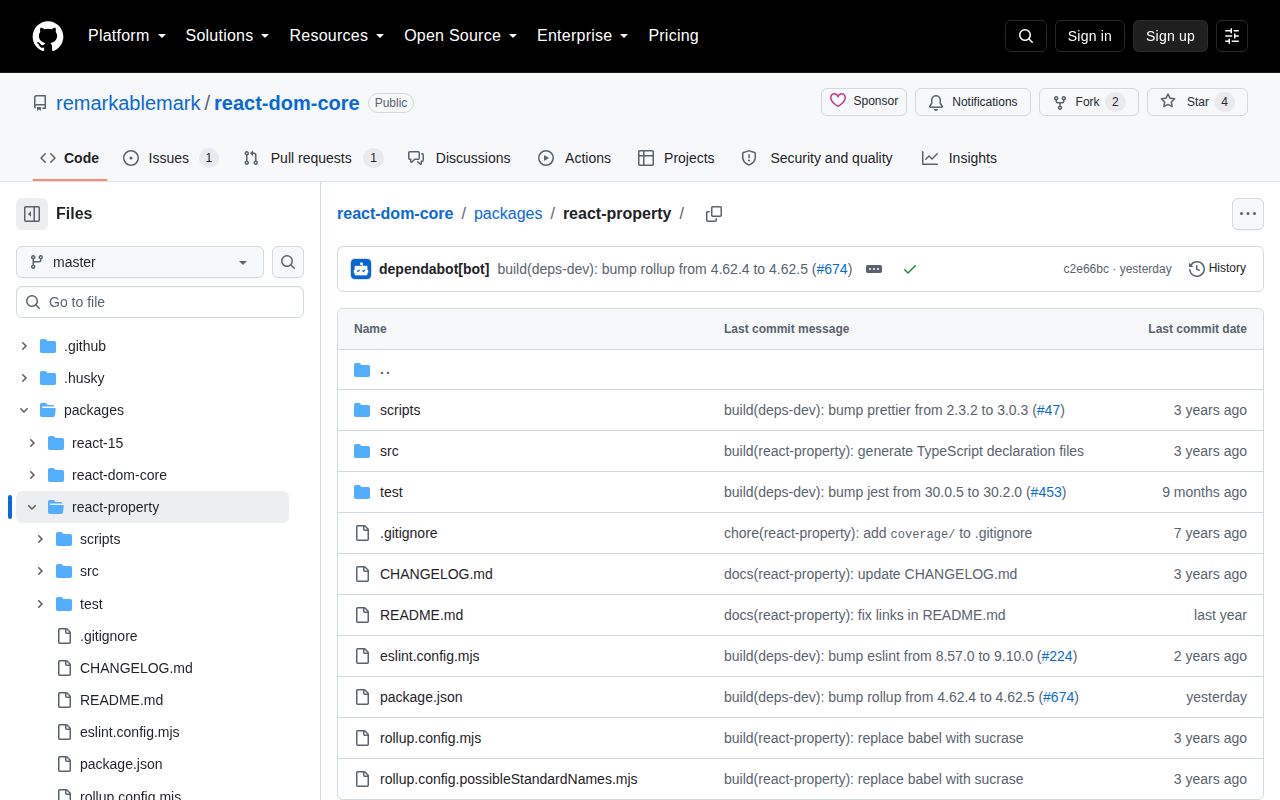Search files magnifier icon in sidebar
1280x800 pixels.
pos(288,262)
